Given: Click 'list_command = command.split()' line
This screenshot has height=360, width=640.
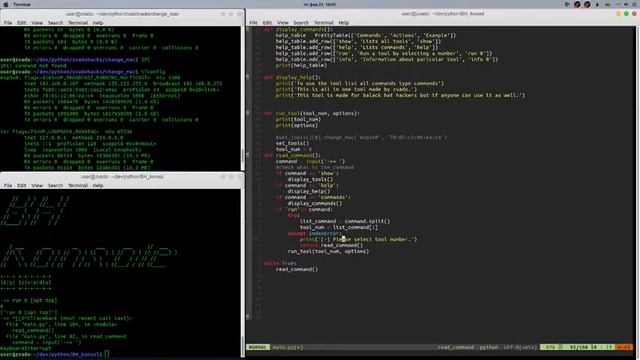Looking at the screenshot, I should [345, 221].
